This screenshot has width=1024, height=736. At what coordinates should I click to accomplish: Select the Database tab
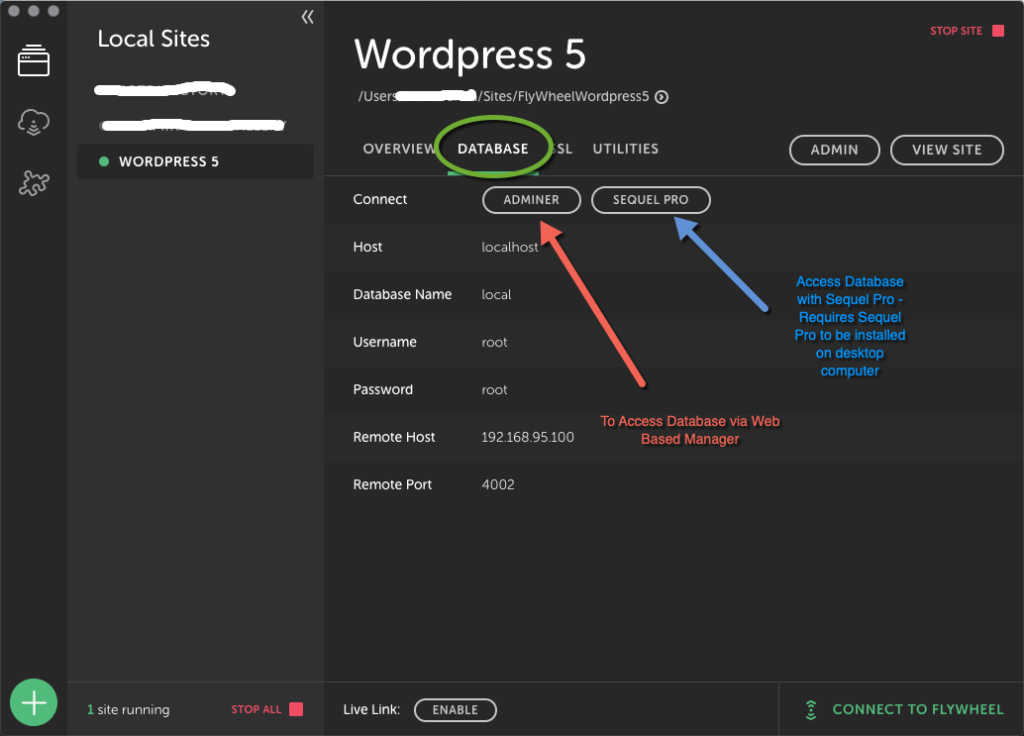(x=493, y=149)
